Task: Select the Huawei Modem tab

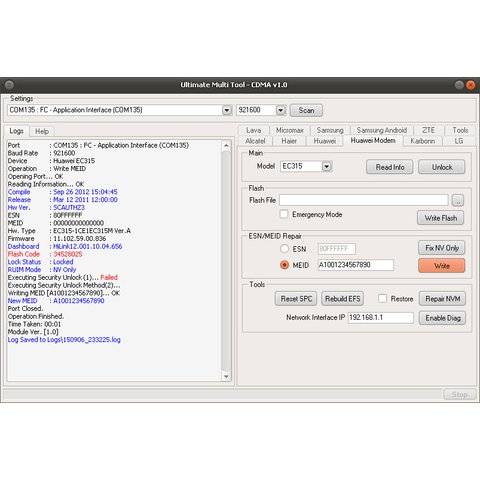Action: [373, 140]
